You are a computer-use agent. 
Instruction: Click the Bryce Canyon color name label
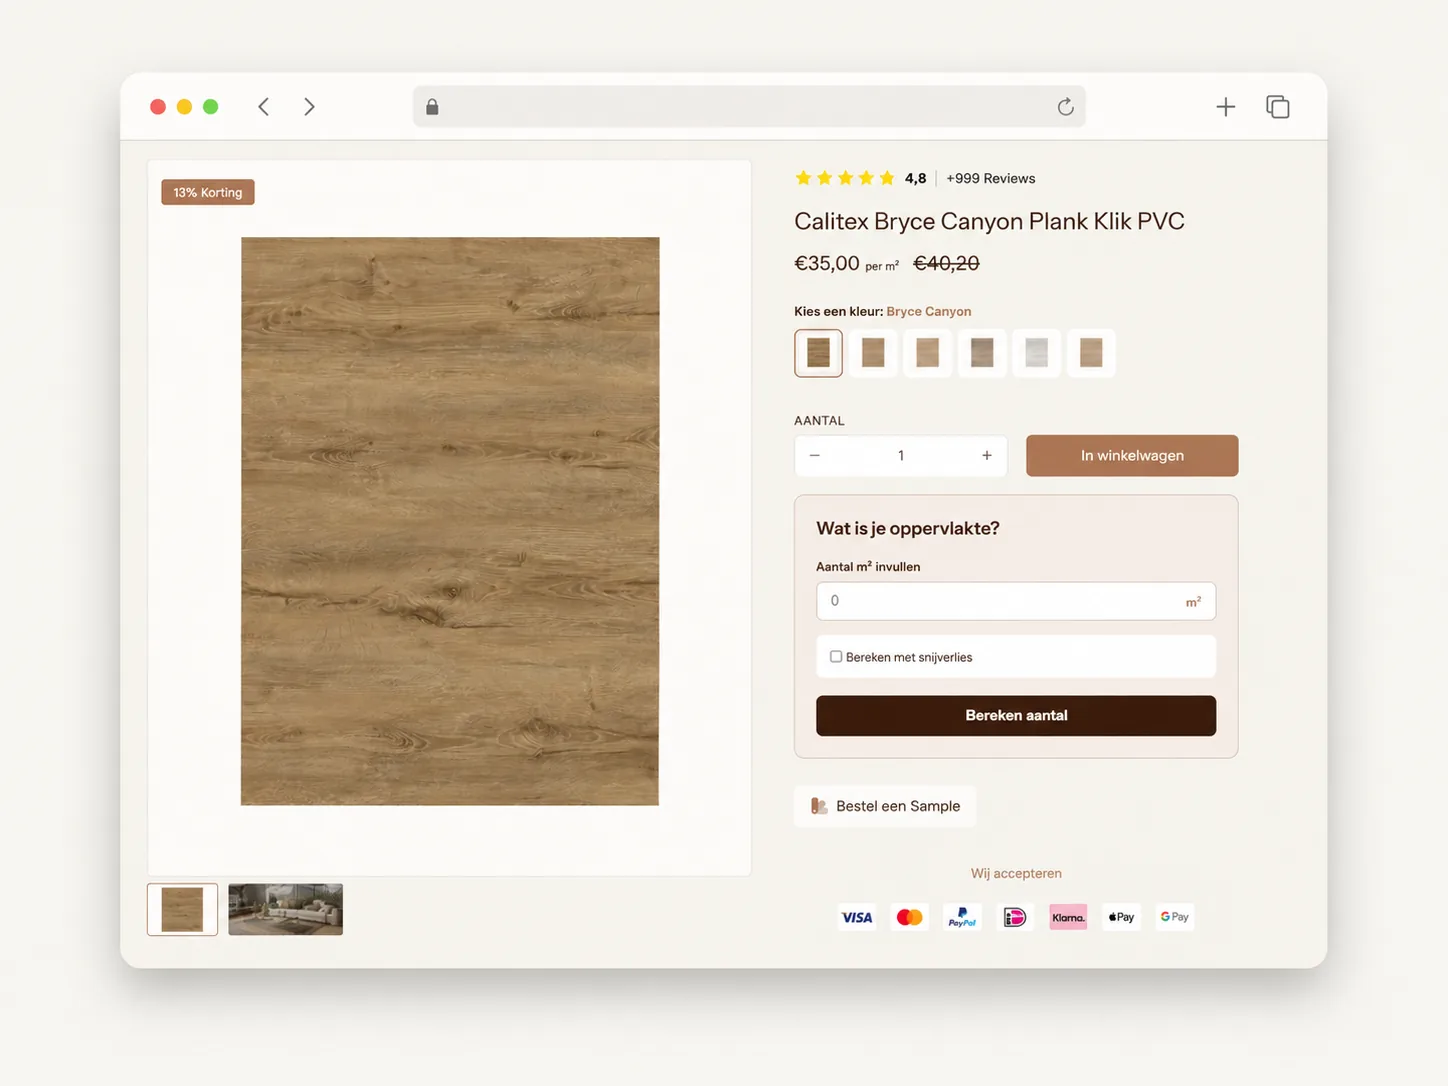(929, 311)
